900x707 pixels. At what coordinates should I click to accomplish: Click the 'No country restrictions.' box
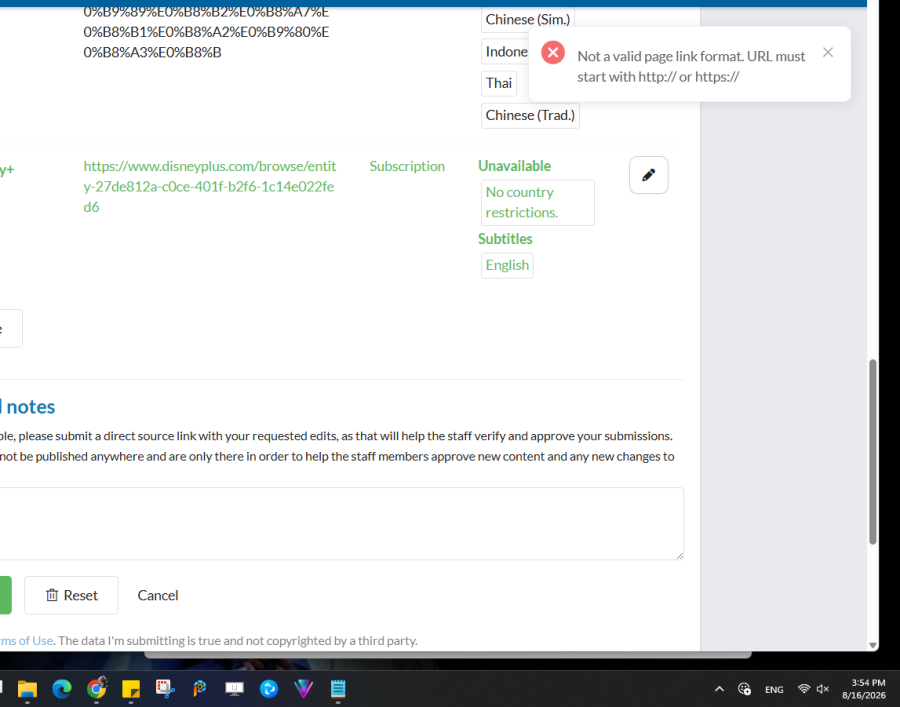[537, 203]
